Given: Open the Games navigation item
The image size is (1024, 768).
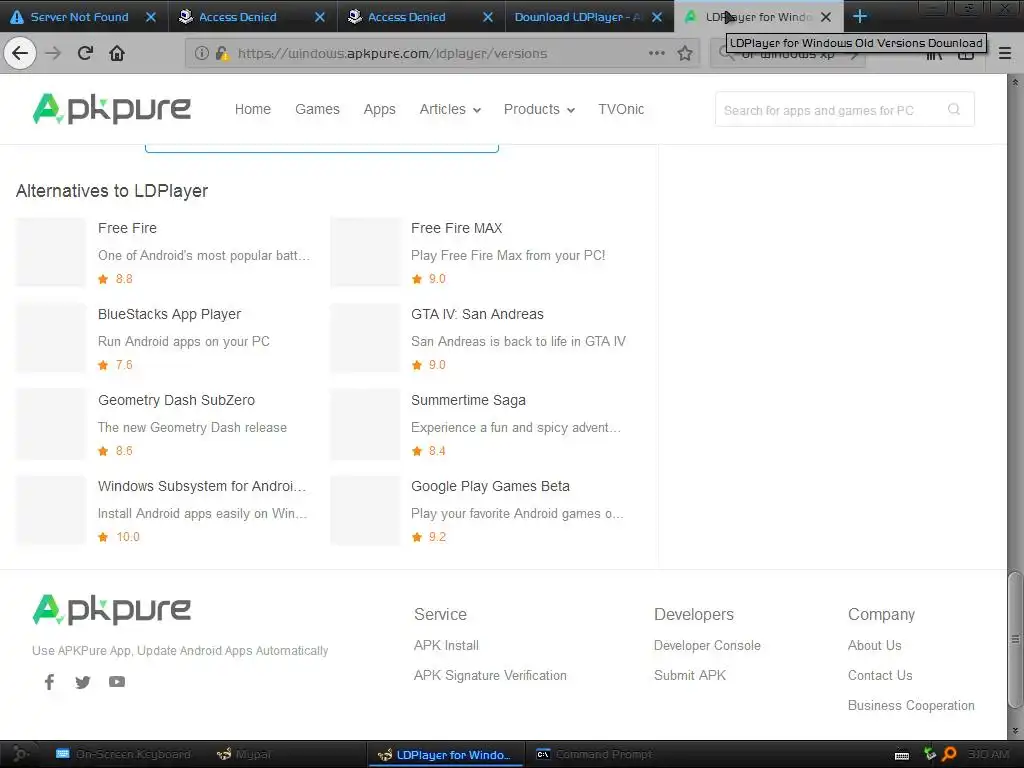Looking at the screenshot, I should coord(317,109).
